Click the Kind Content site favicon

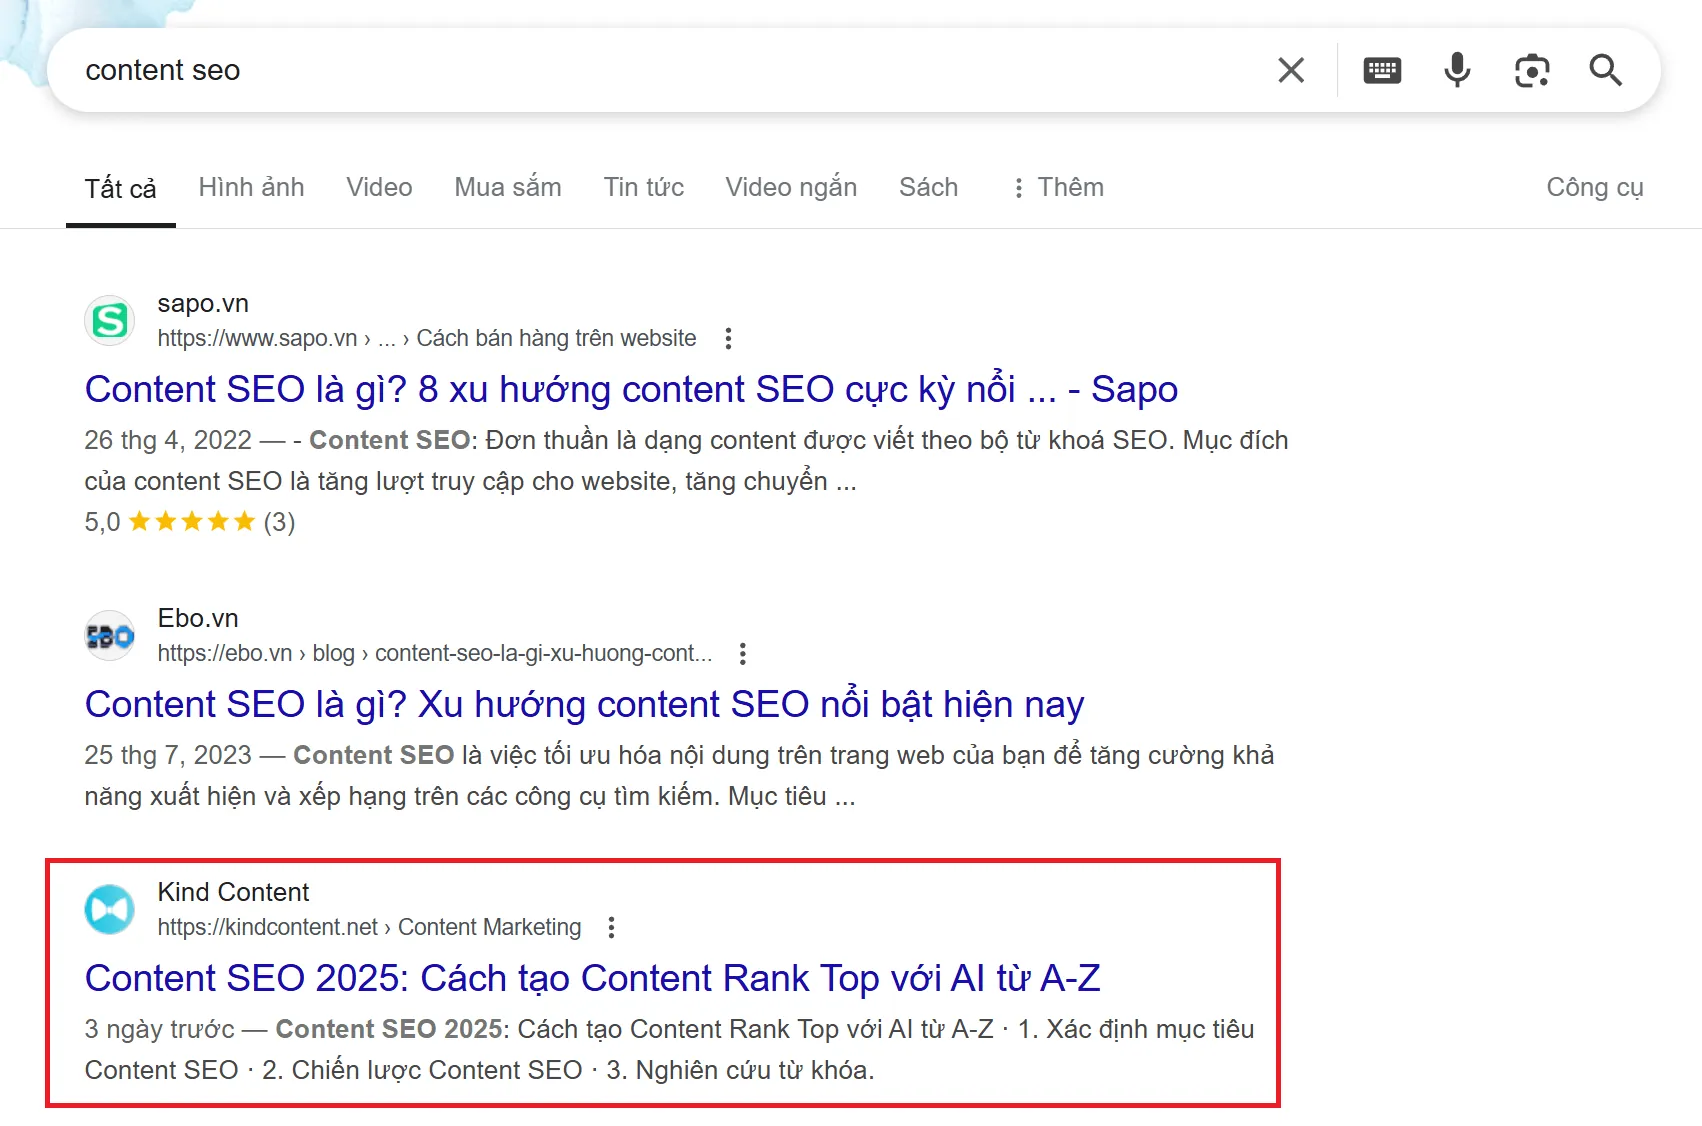tap(110, 910)
